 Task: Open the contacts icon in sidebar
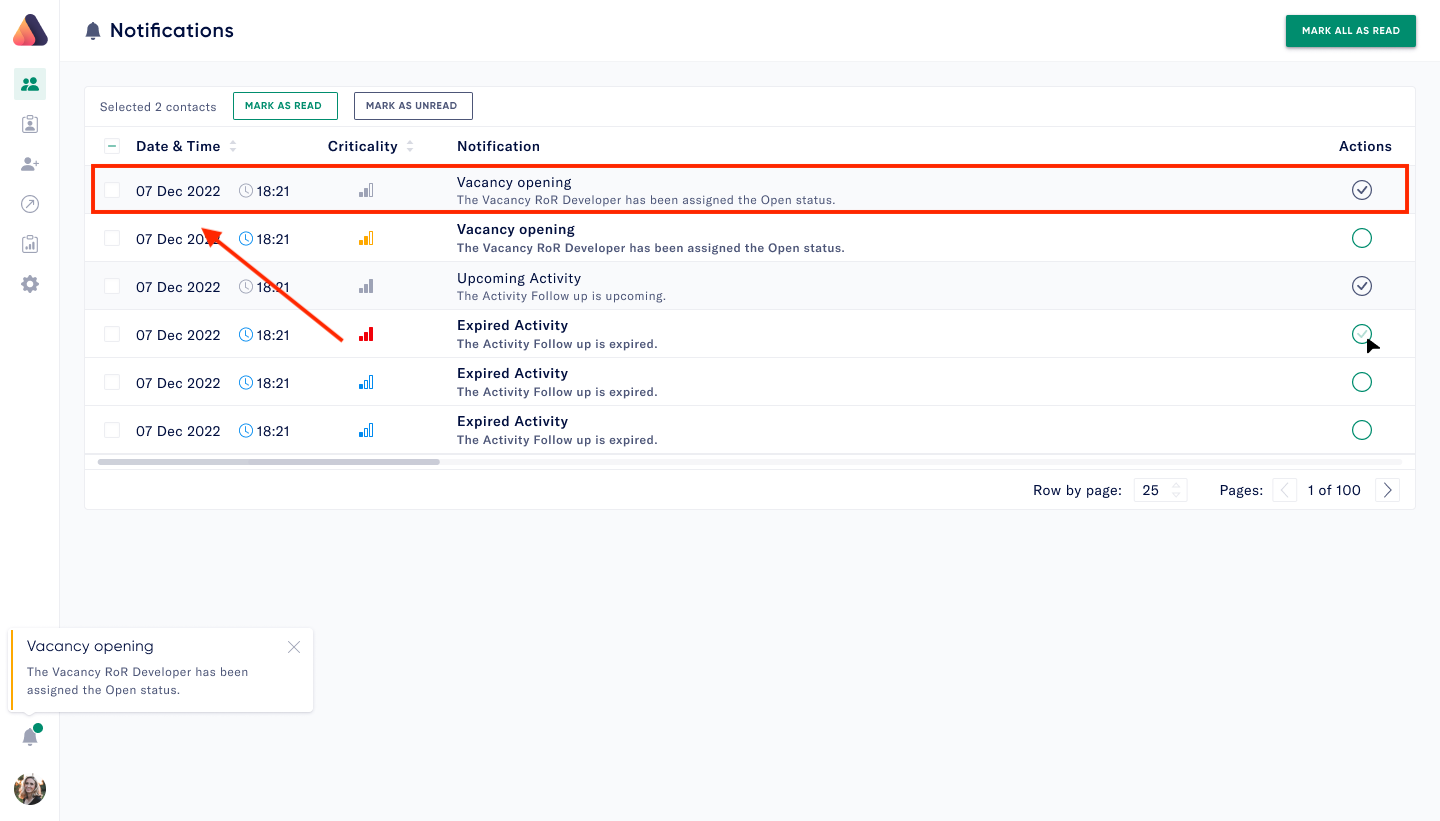point(30,85)
